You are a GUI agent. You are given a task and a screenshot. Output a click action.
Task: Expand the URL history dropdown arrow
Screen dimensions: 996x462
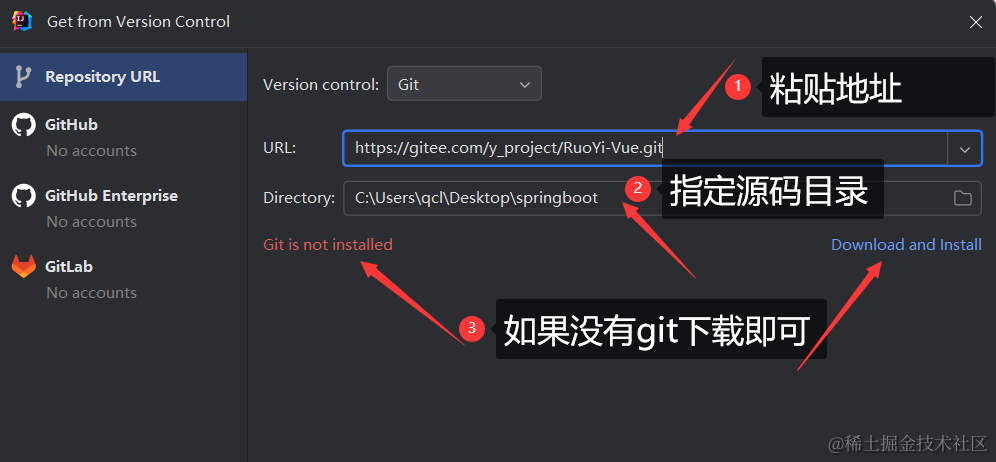(965, 149)
